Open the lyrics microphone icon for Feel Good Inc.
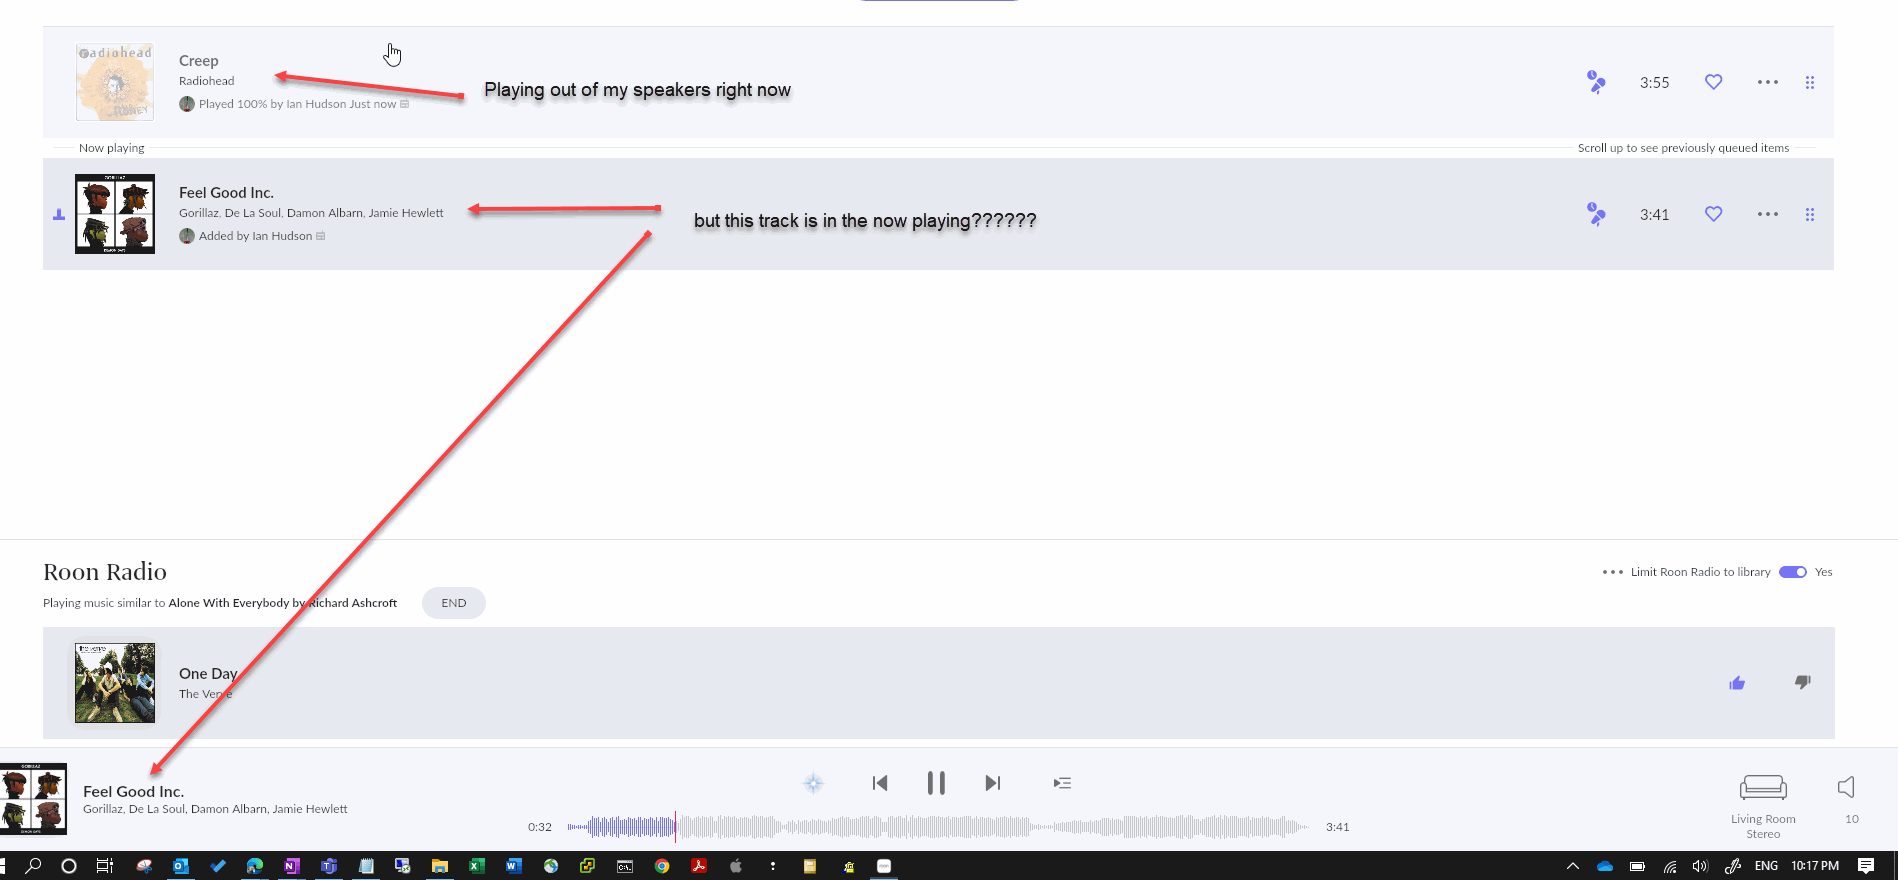This screenshot has width=1898, height=880. (x=1596, y=214)
